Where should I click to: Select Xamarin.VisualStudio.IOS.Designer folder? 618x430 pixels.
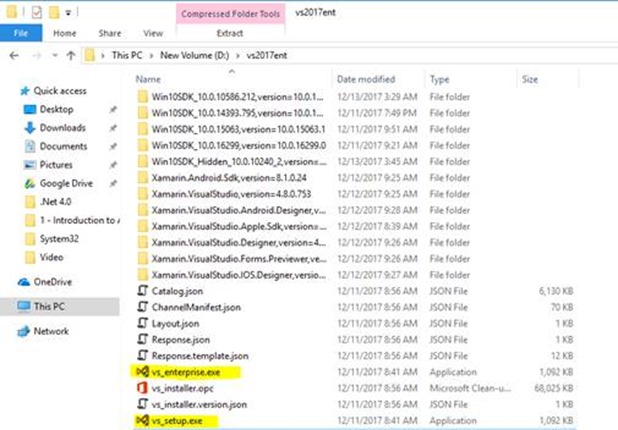(238, 275)
